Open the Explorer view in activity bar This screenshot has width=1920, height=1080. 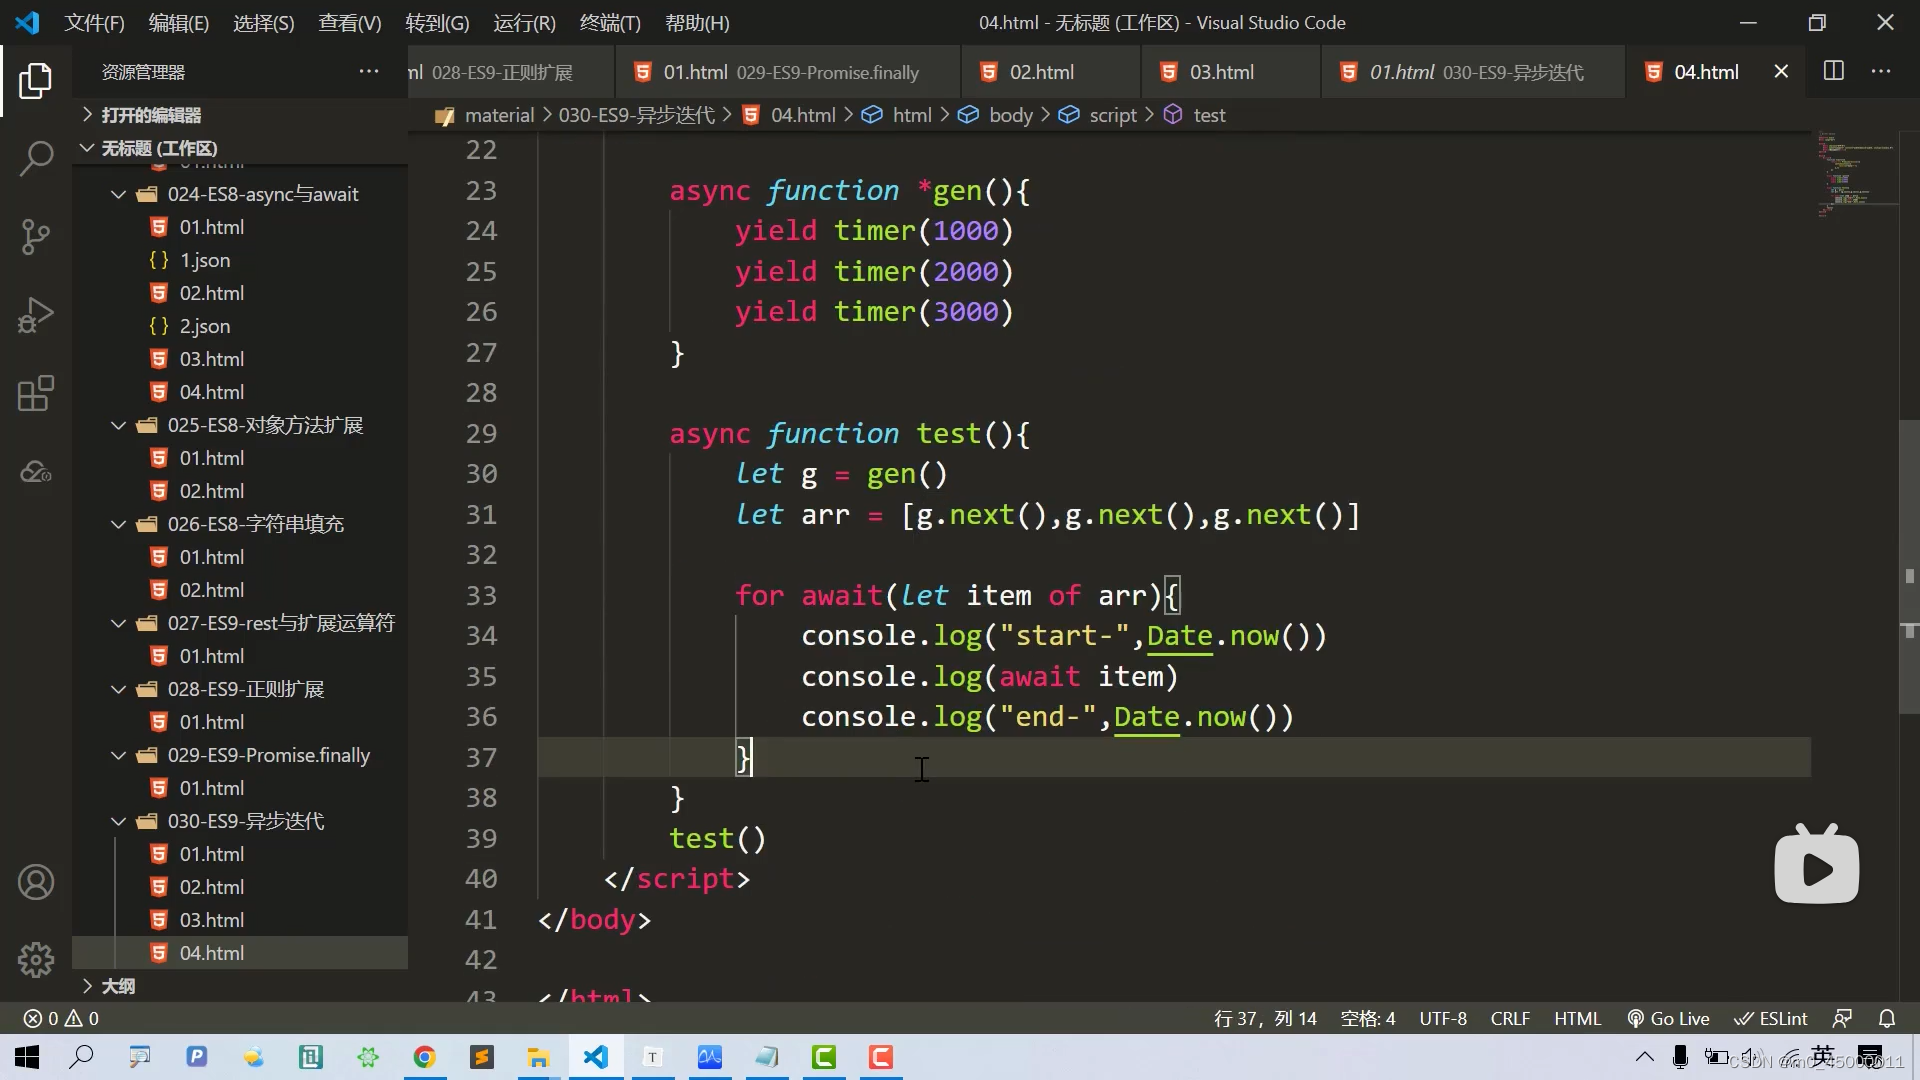(36, 80)
